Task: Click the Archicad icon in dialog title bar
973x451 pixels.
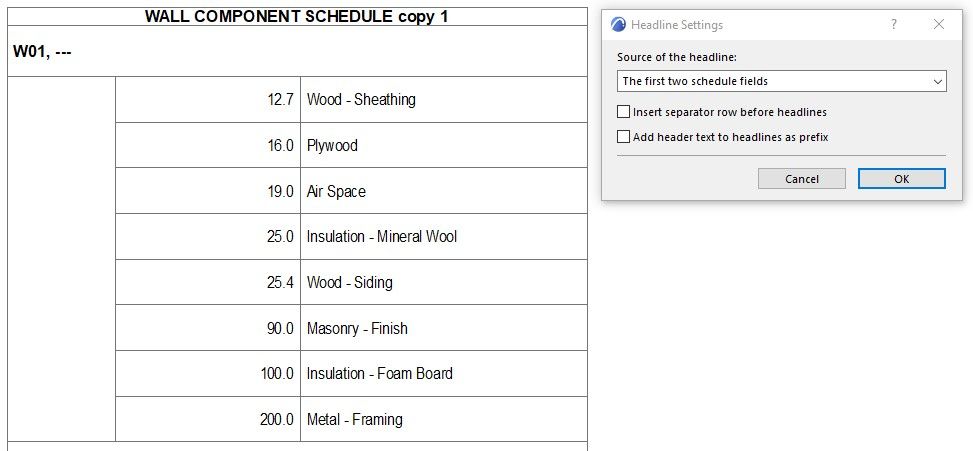Action: pyautogui.click(x=618, y=25)
